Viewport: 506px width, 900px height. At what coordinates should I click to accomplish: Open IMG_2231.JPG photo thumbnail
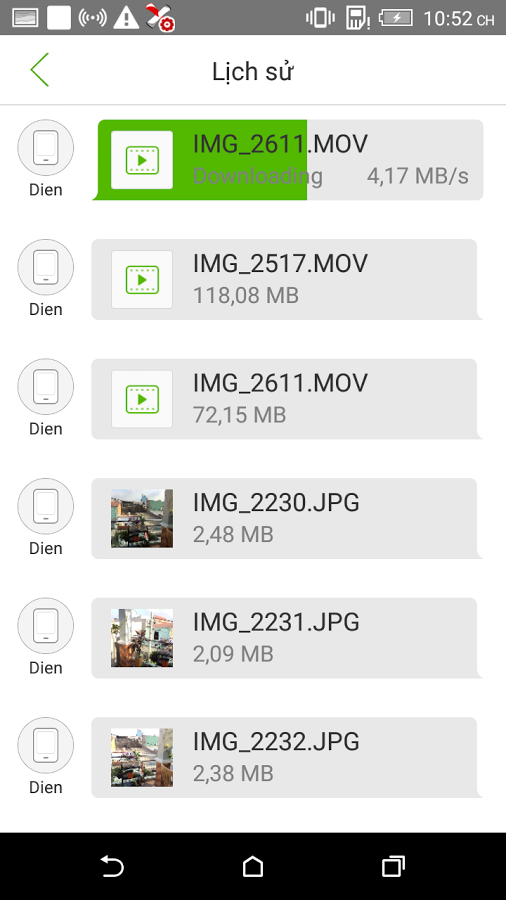[x=142, y=638]
